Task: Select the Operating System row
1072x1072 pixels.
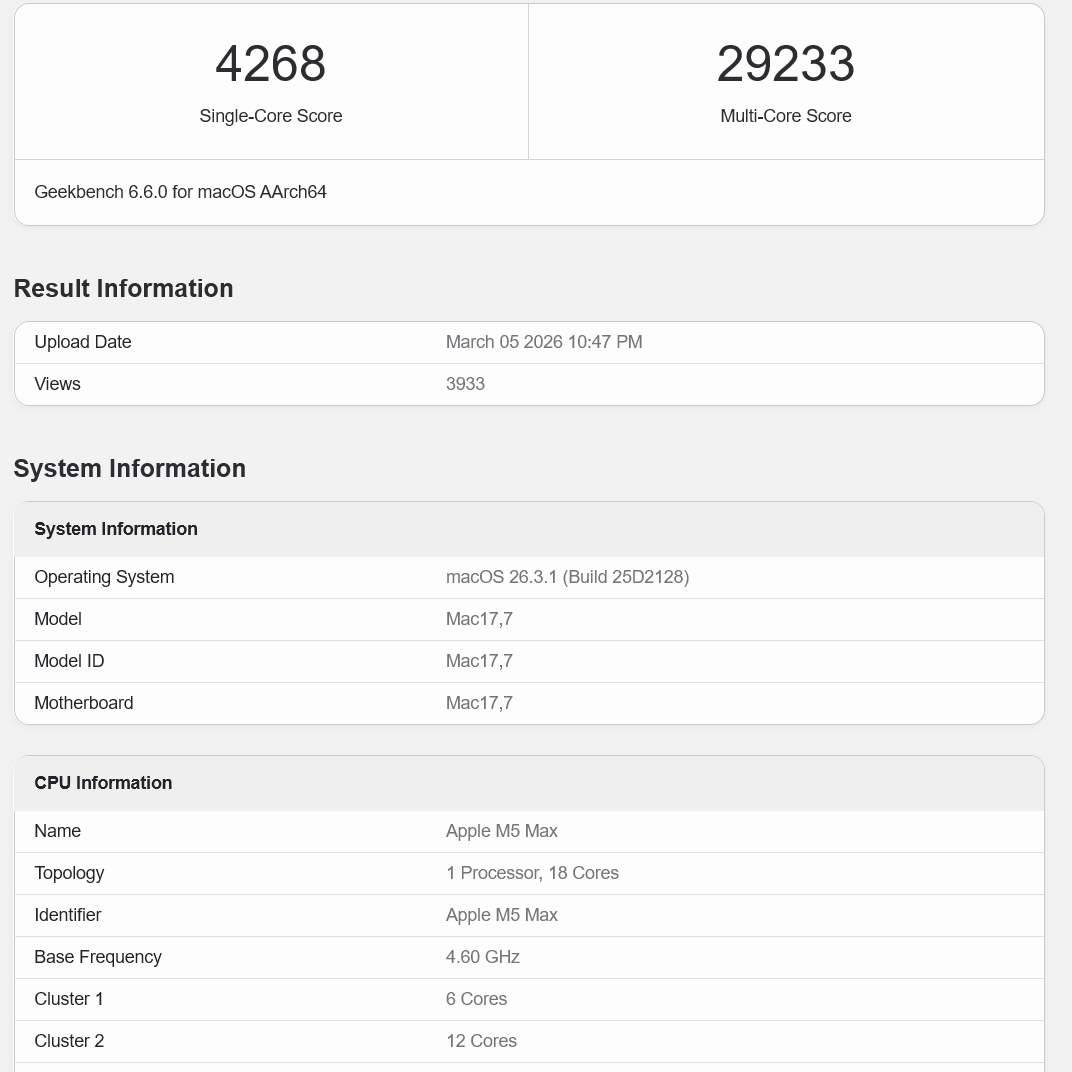Action: pyautogui.click(x=300, y=577)
